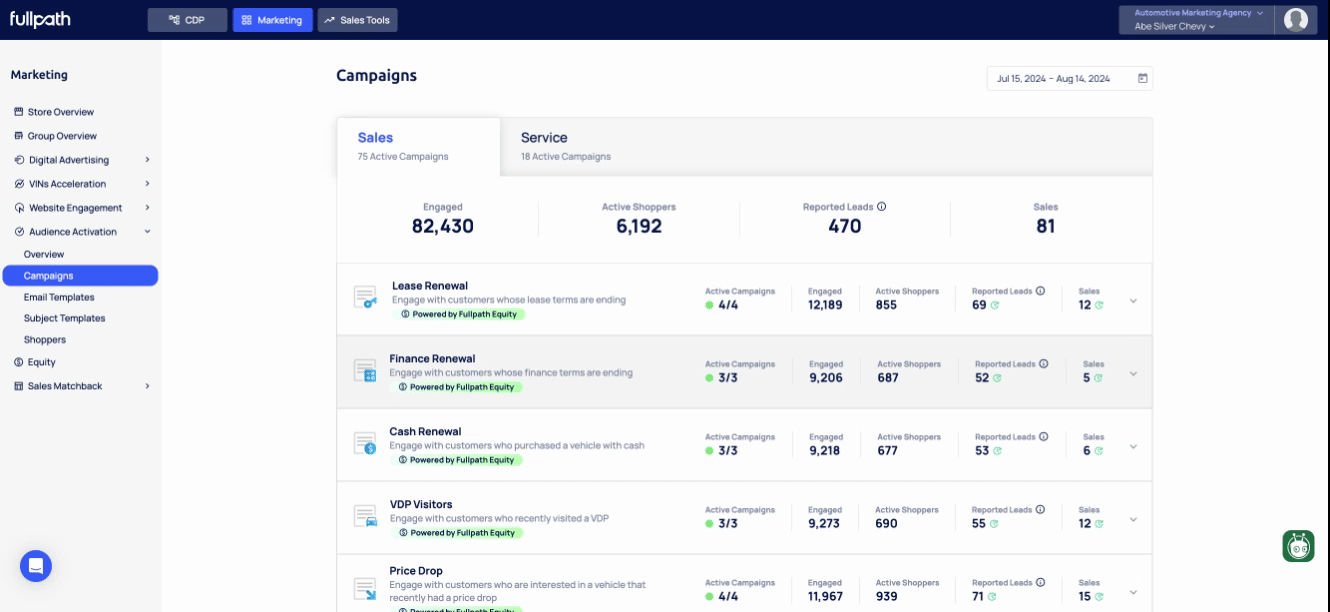Open the chat bubble in bottom-left corner
Image resolution: width=1330 pixels, height=612 pixels.
(x=36, y=566)
